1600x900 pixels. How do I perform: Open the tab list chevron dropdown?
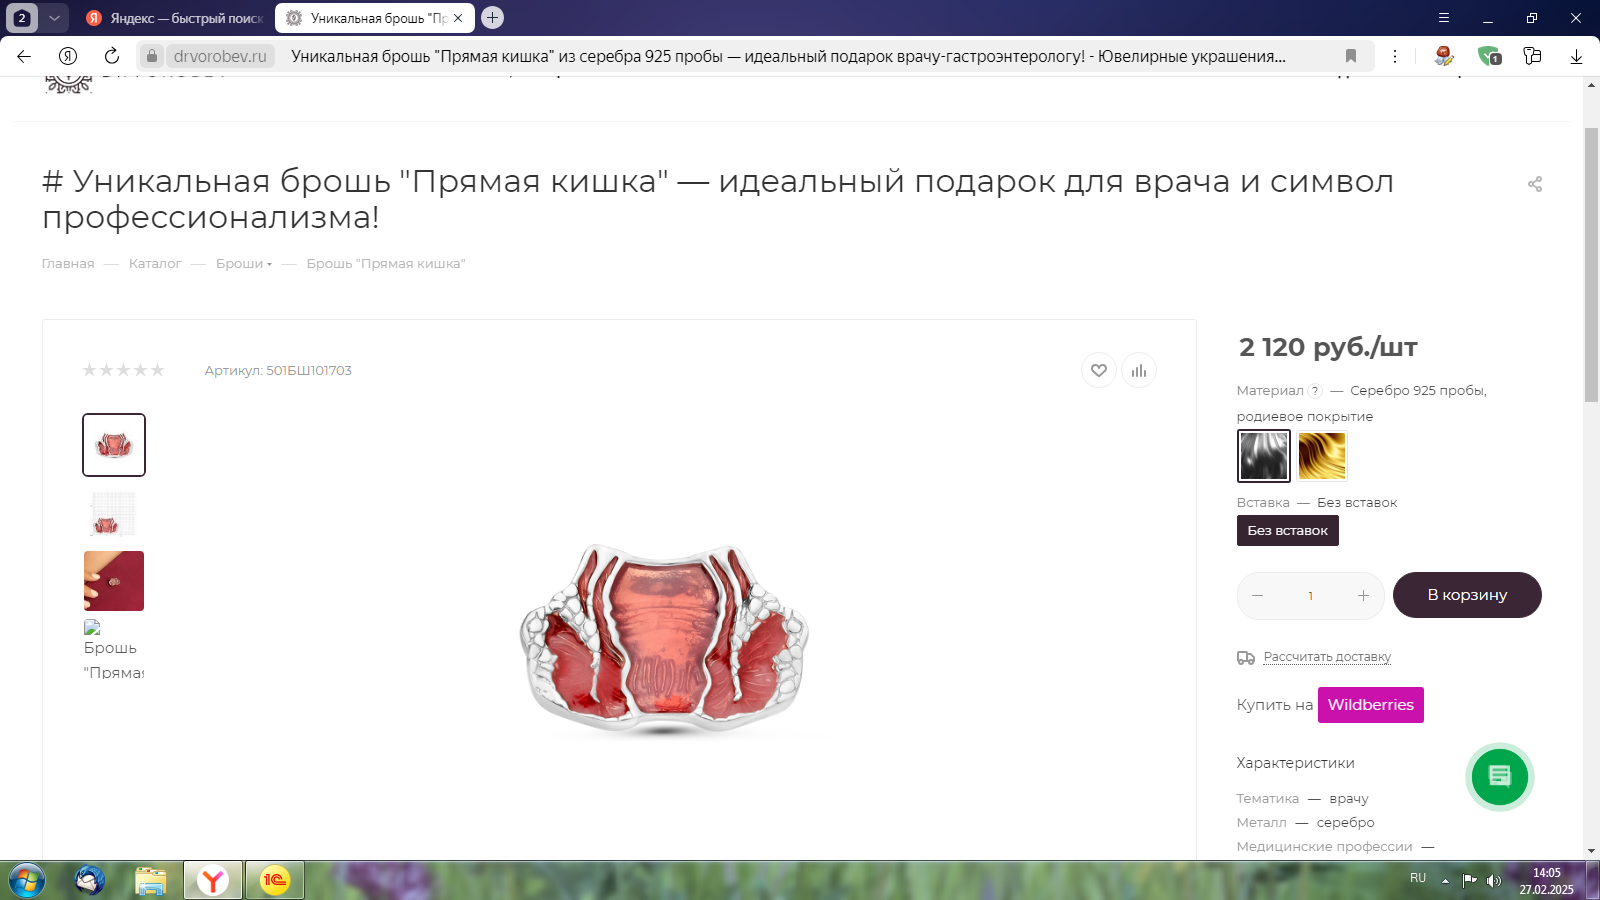pos(54,18)
